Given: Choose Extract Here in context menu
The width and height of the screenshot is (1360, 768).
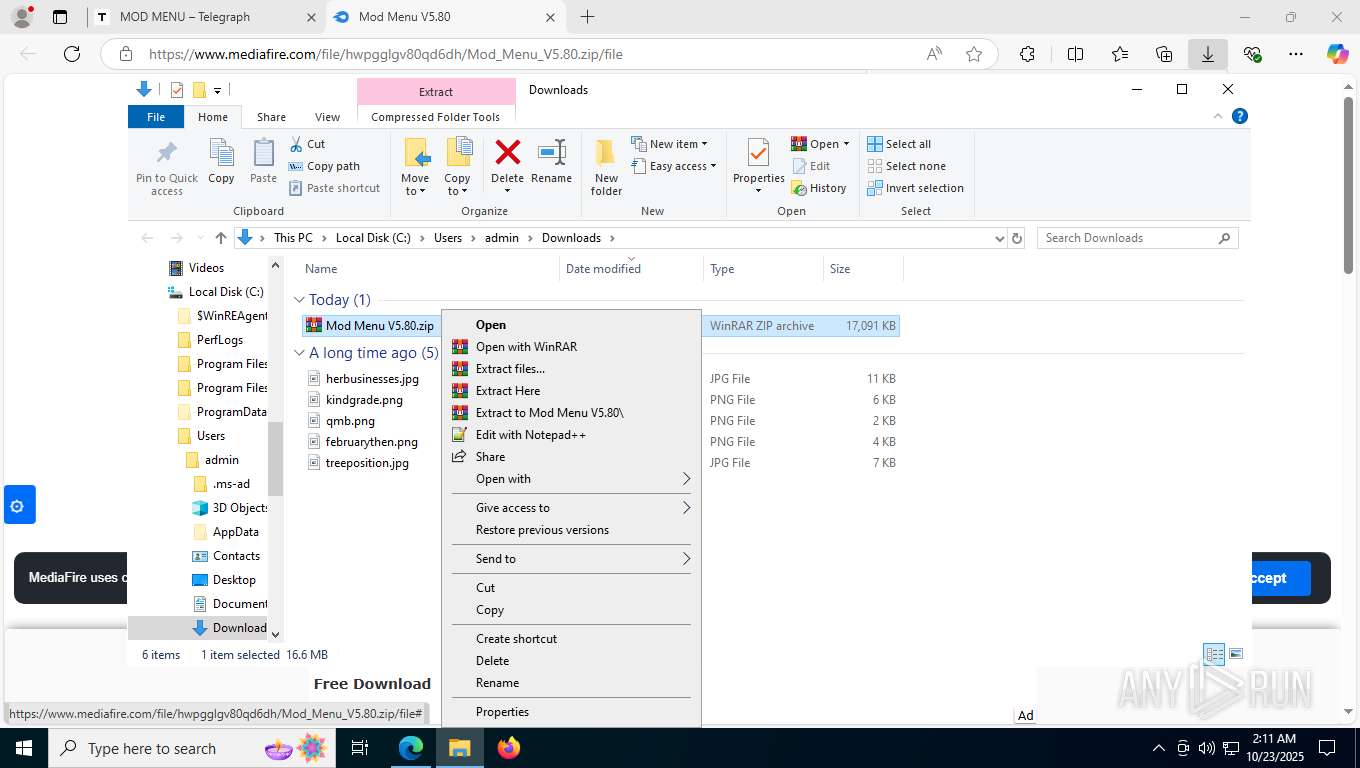Looking at the screenshot, I should pos(571,391).
